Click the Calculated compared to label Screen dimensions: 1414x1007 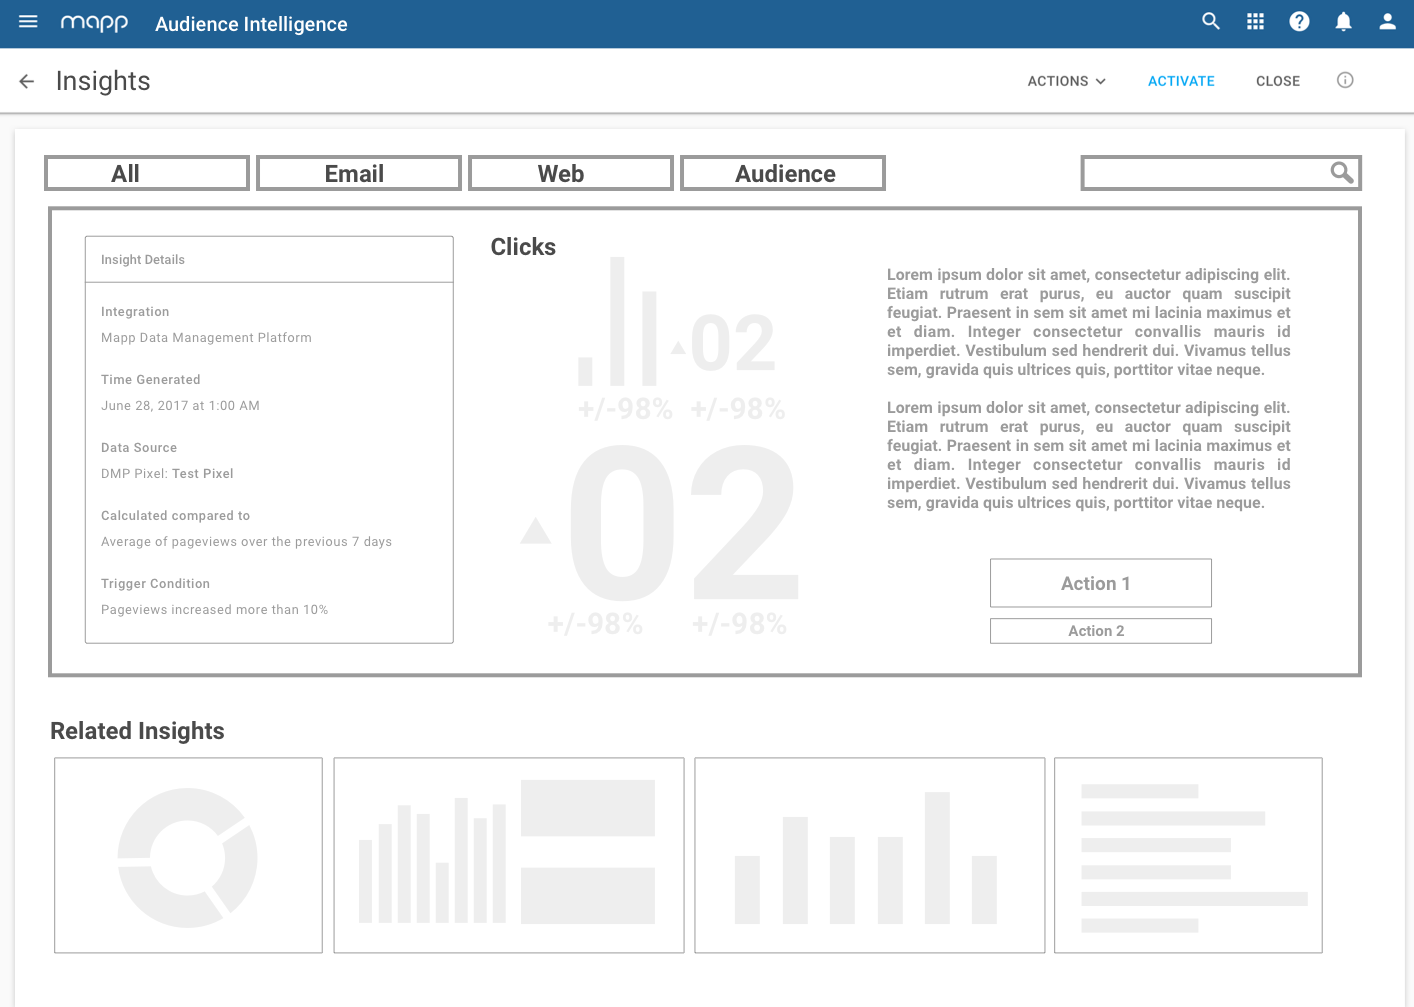pyautogui.click(x=175, y=516)
